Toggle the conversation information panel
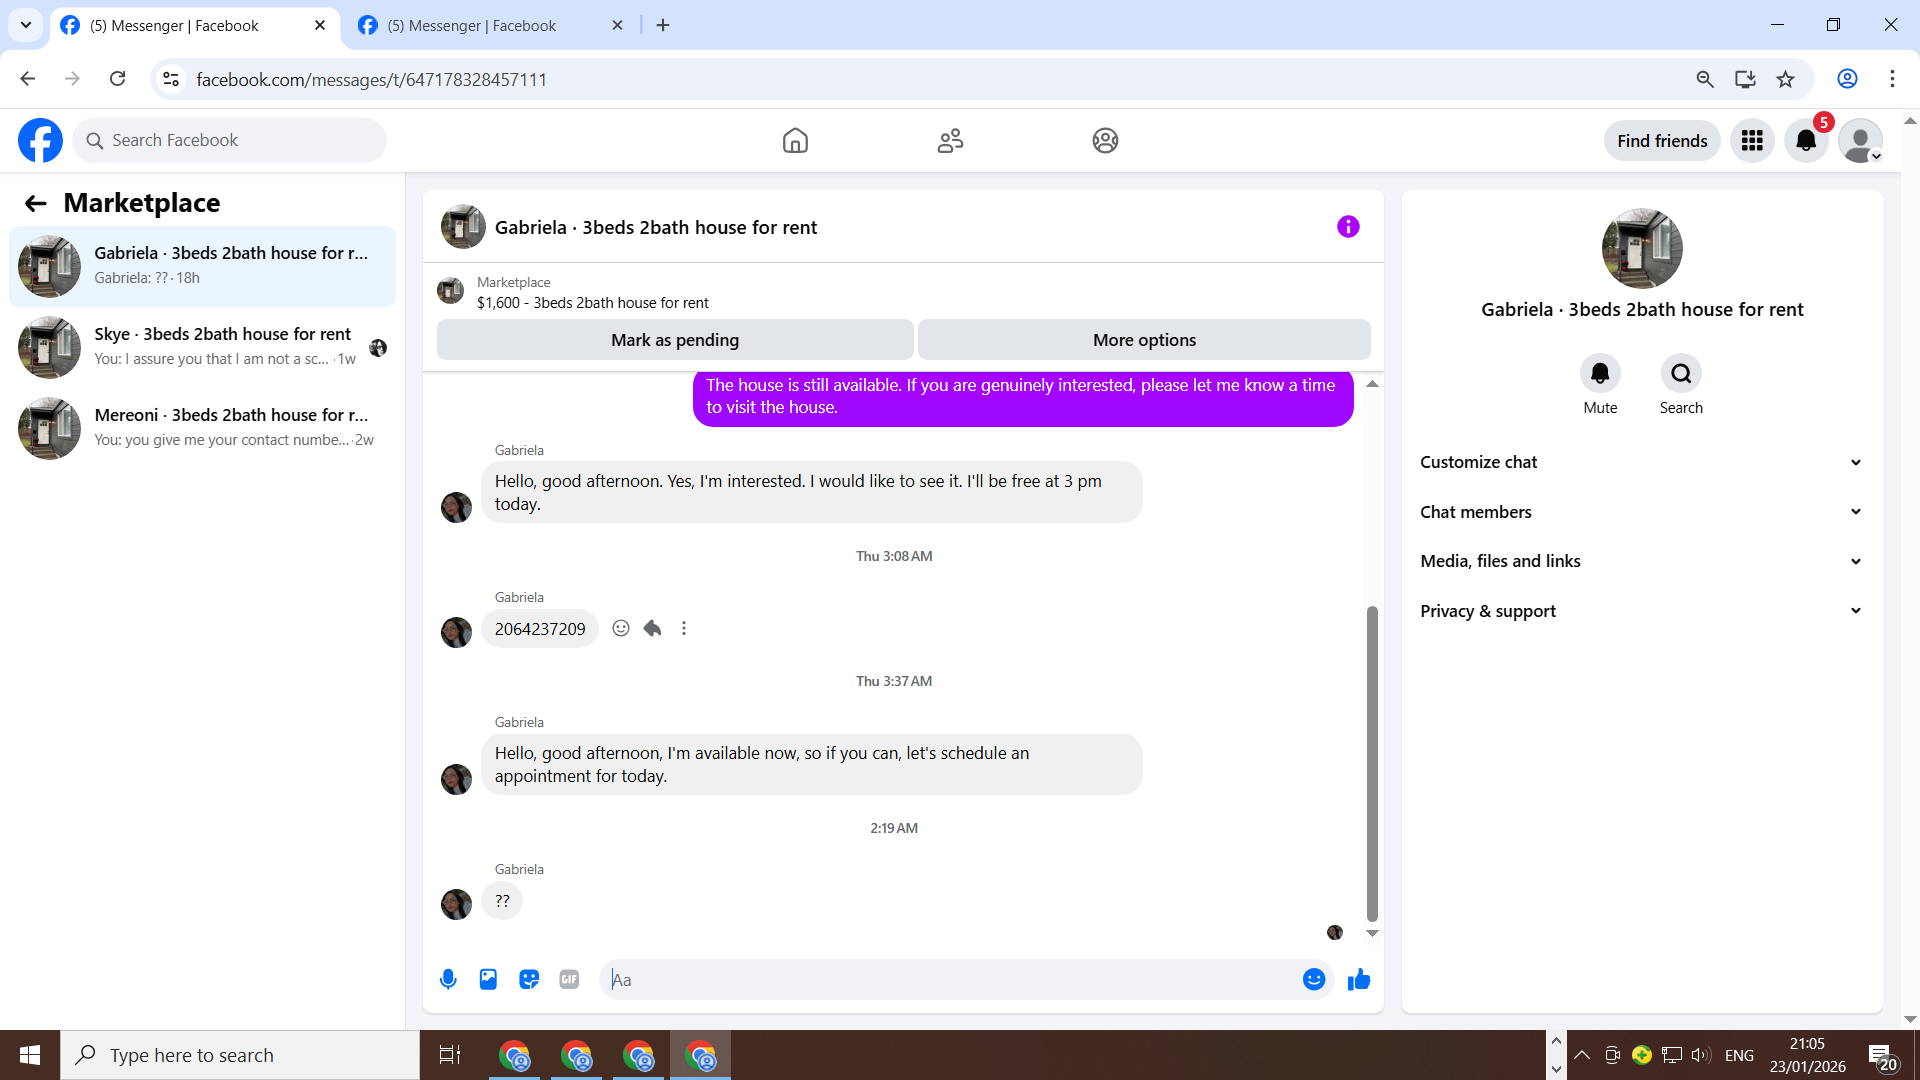The height and width of the screenshot is (1080, 1920). pos(1348,227)
